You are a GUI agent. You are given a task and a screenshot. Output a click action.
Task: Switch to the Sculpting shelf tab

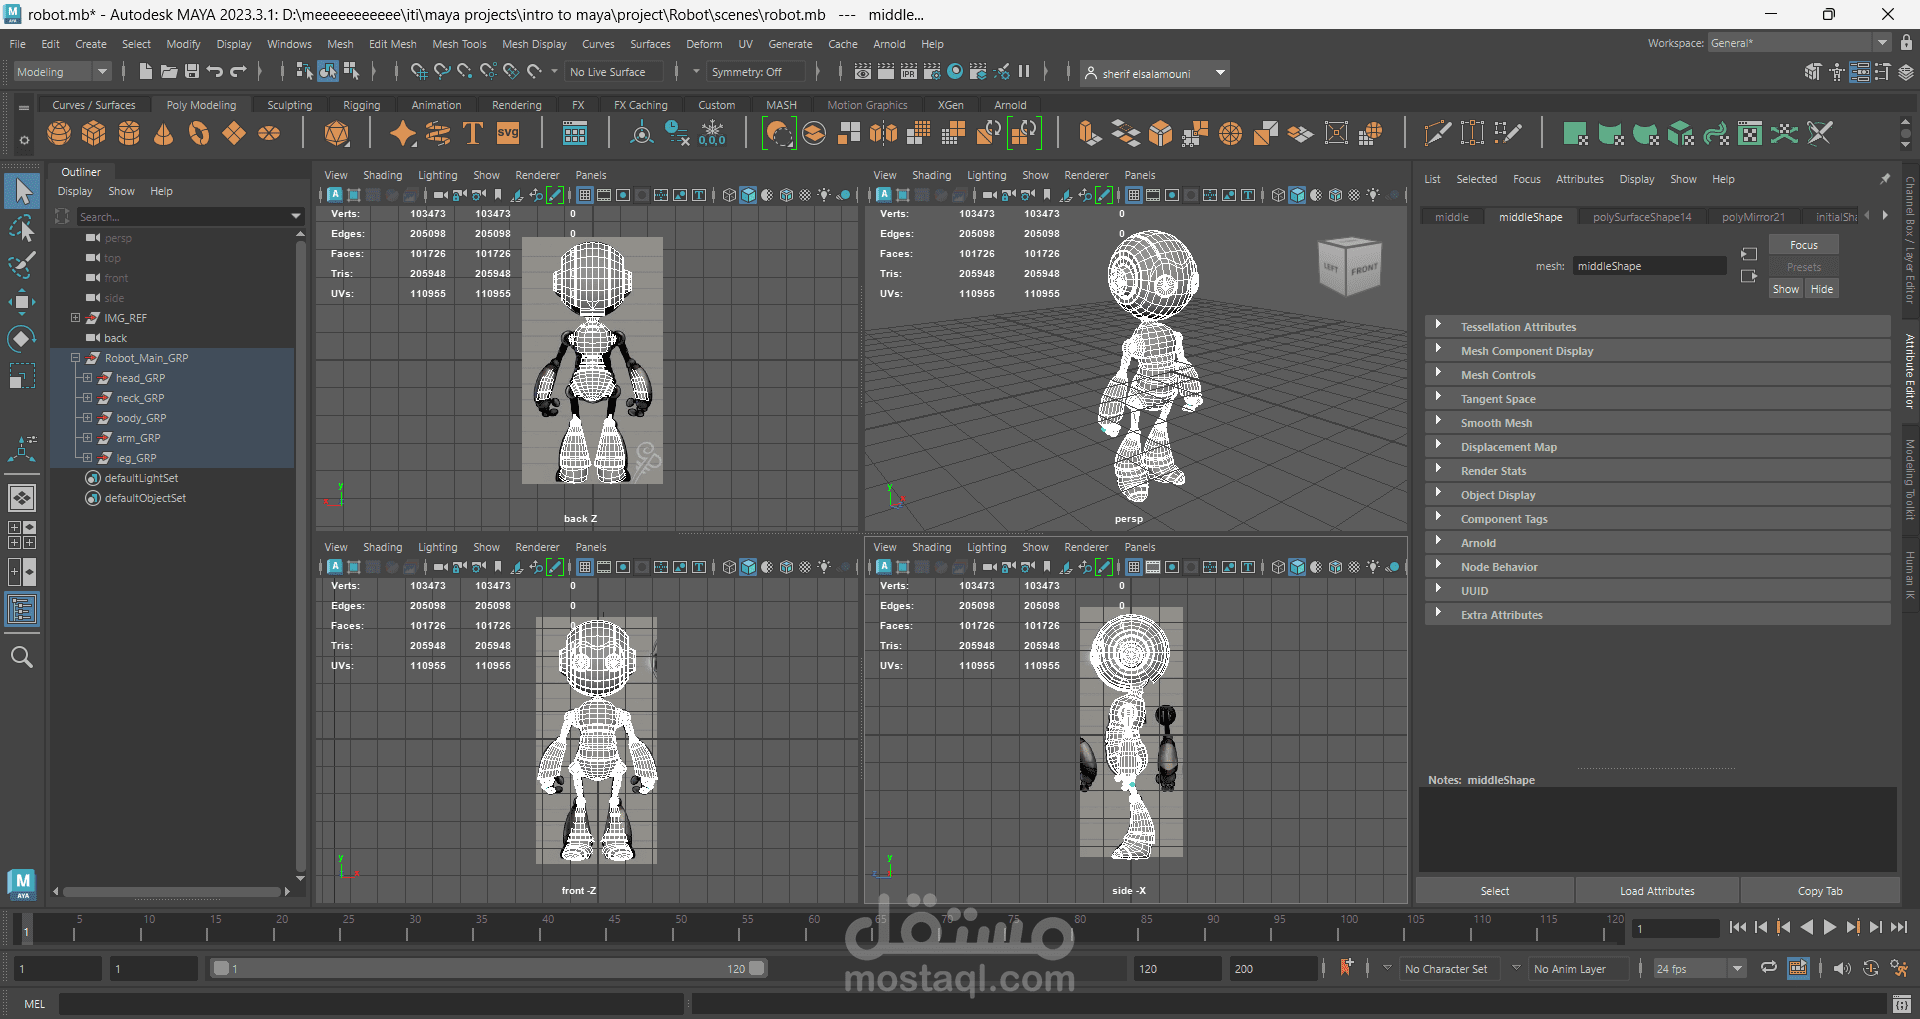coord(289,105)
